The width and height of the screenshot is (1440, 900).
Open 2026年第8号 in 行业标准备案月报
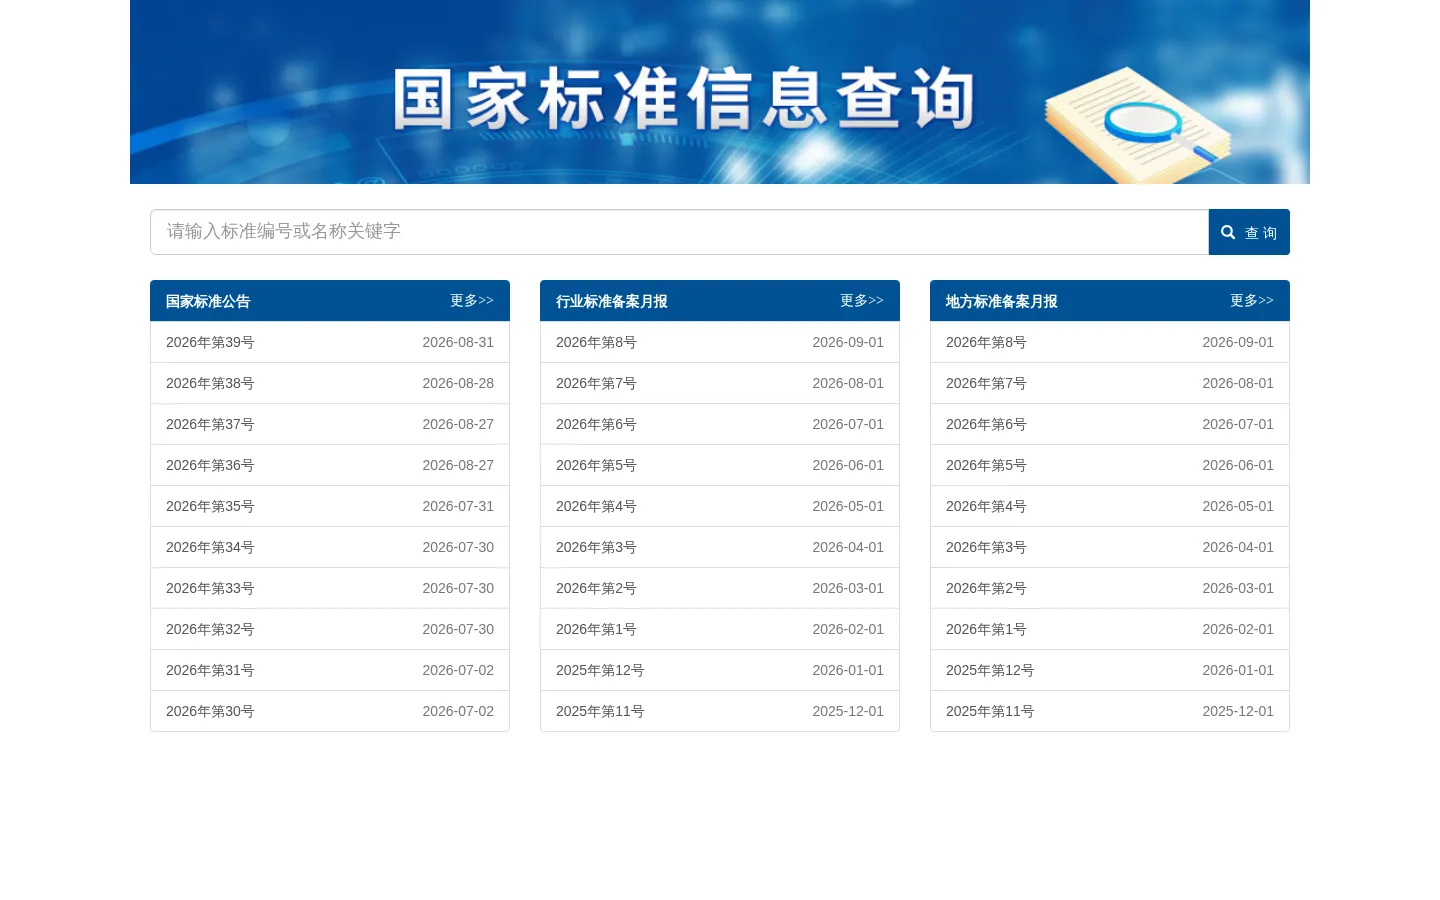[x=596, y=342]
